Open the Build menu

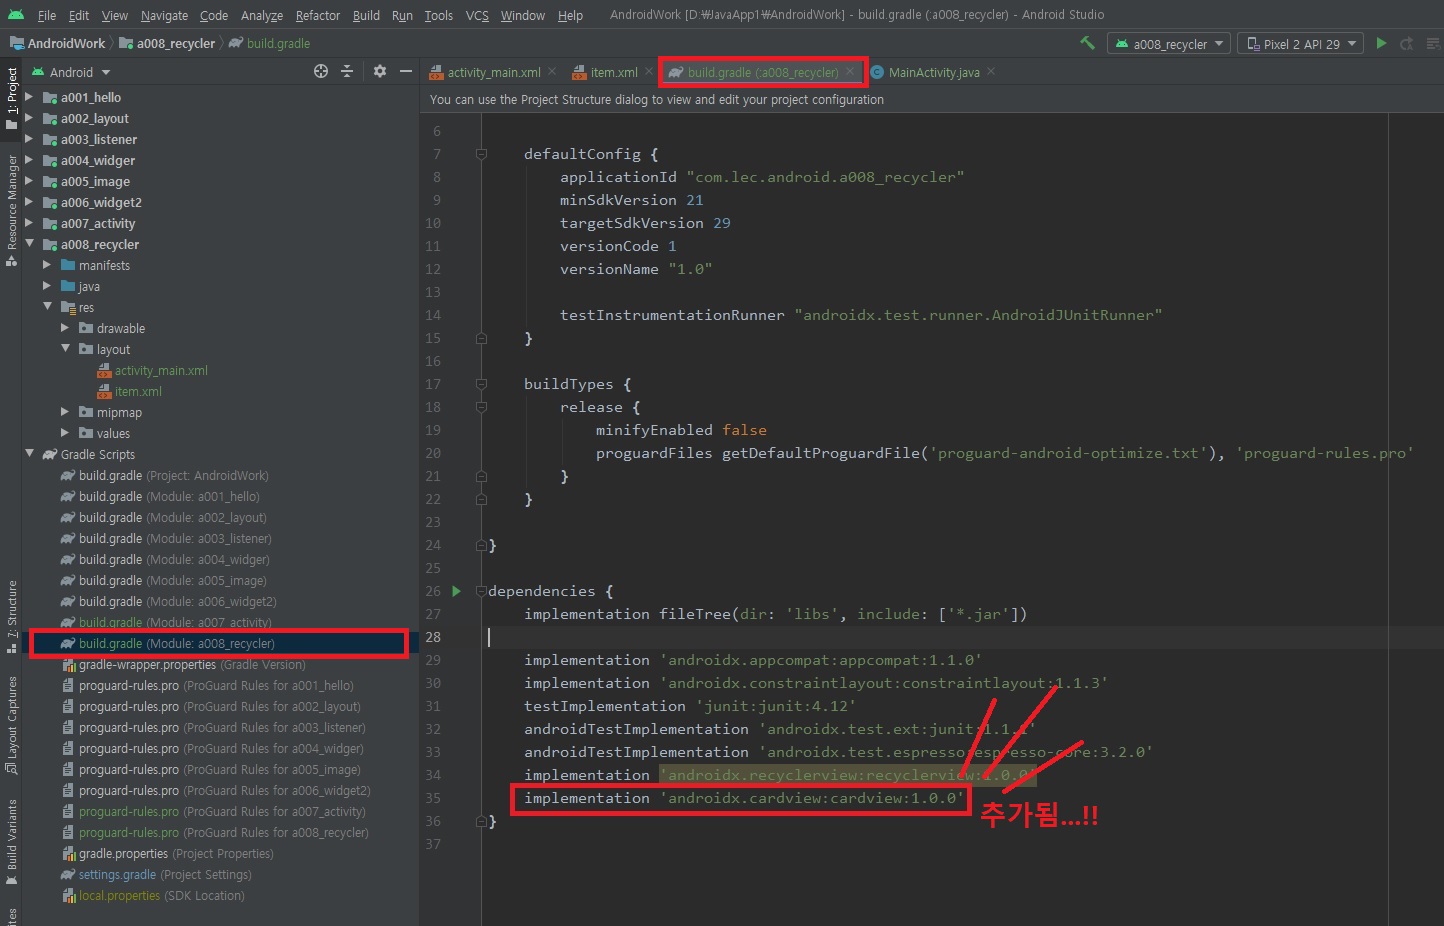pos(366,15)
